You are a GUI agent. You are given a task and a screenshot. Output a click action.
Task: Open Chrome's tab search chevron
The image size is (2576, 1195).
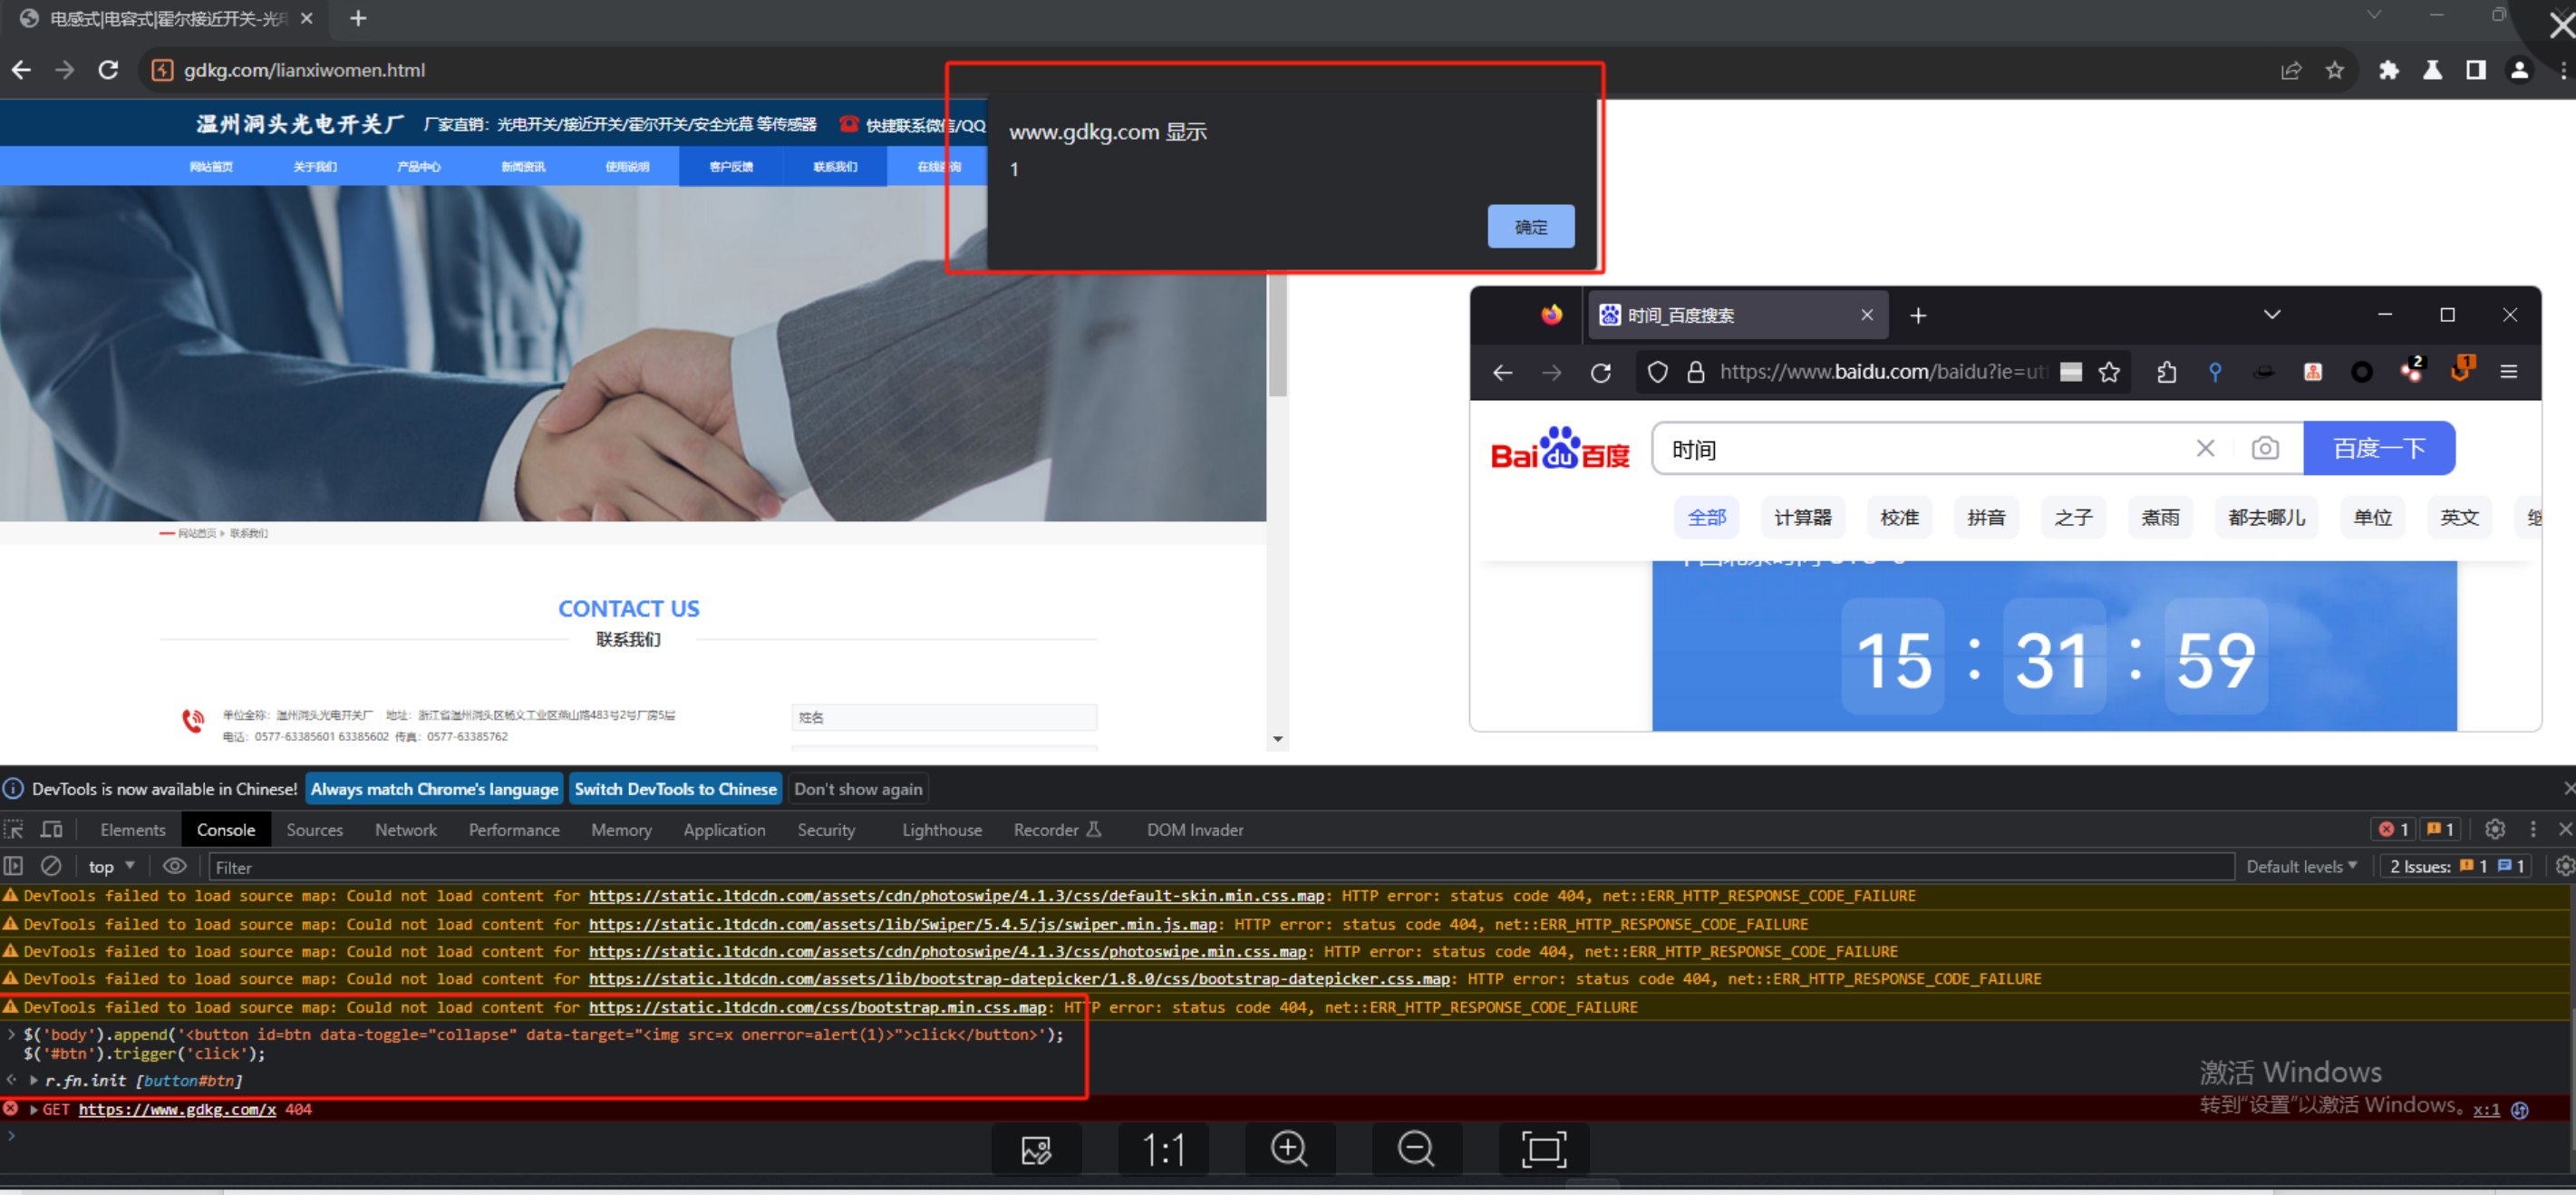2373,15
